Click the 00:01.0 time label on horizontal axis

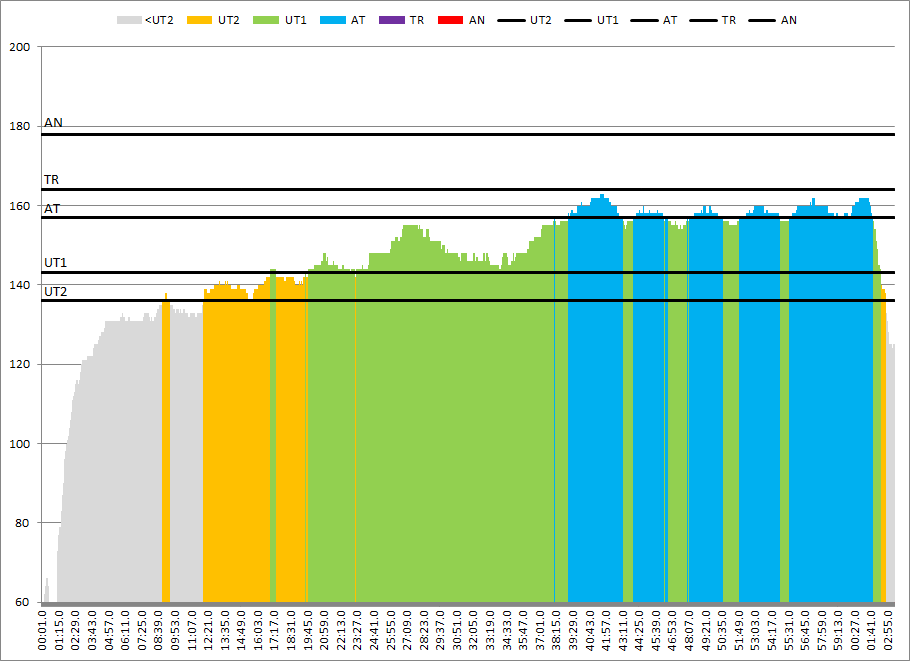point(43,633)
